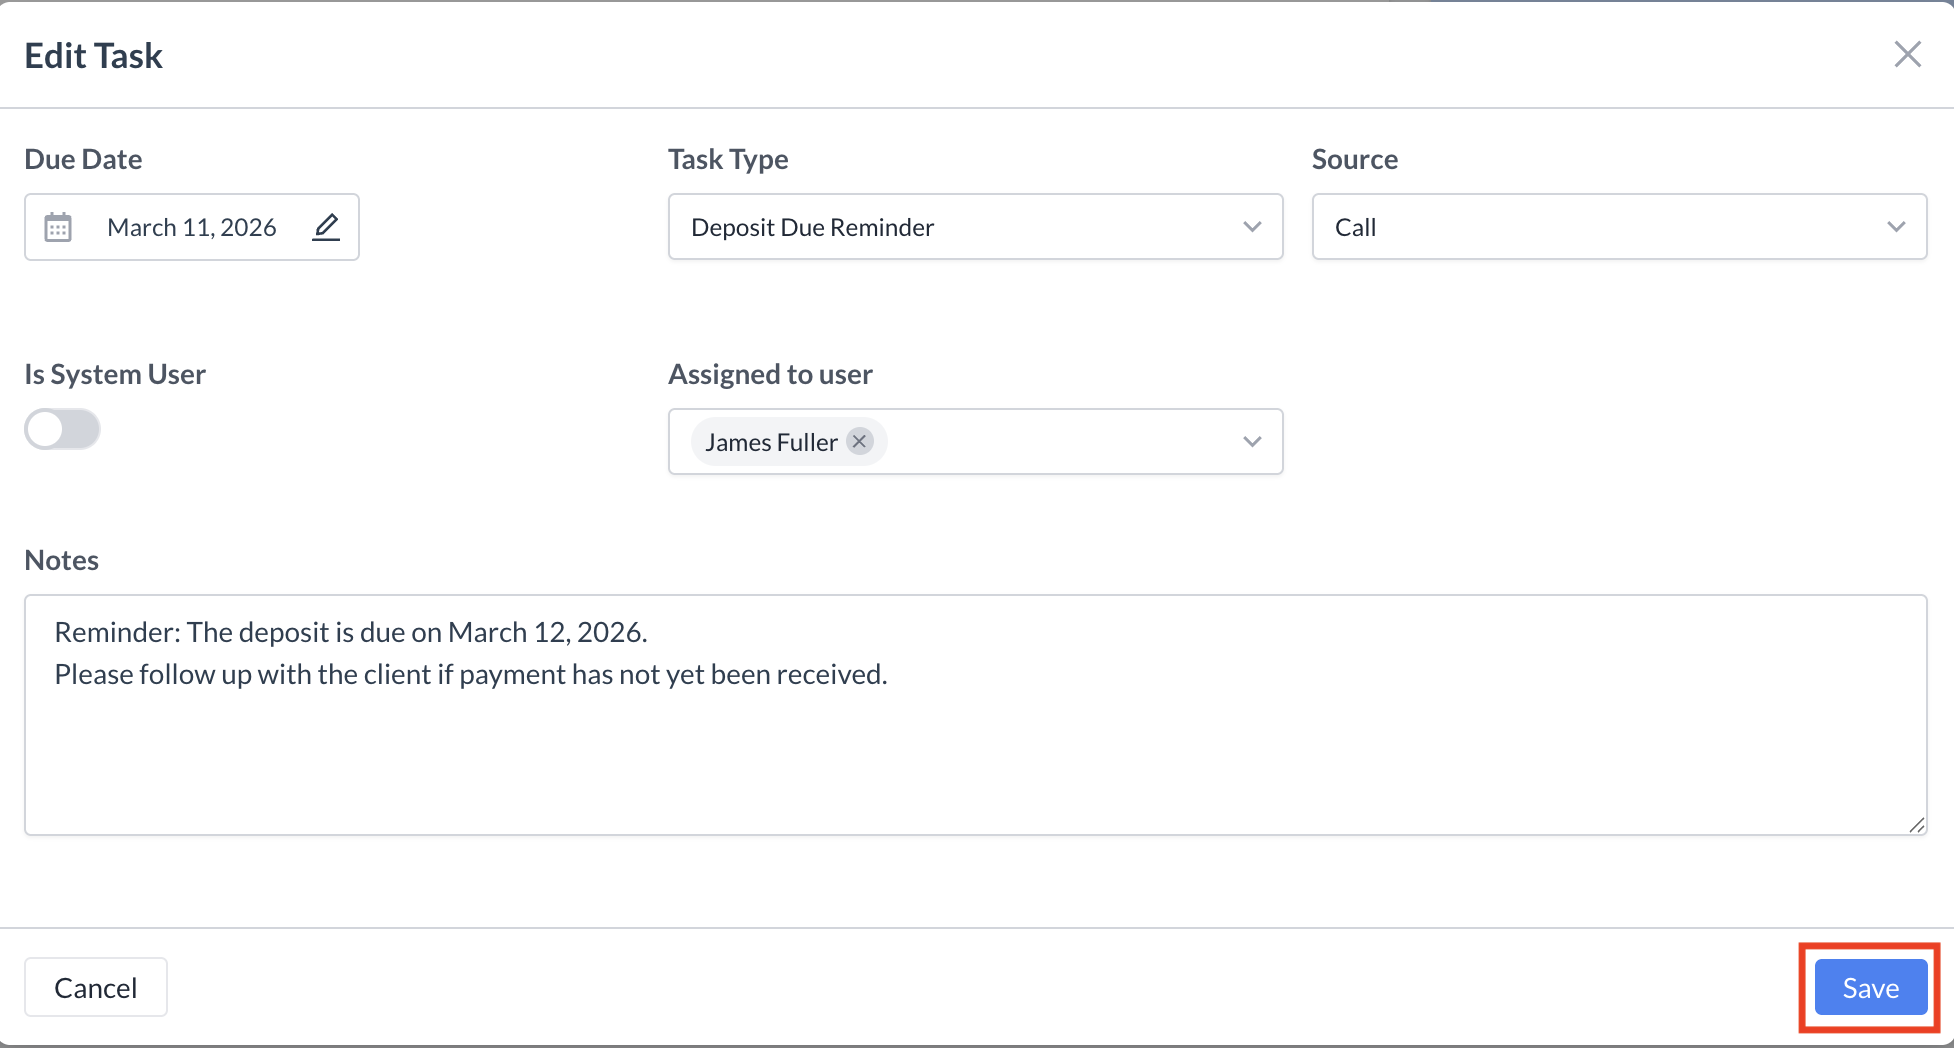This screenshot has width=1954, height=1048.
Task: Click empty space in Assigned to user field
Action: [1060, 442]
